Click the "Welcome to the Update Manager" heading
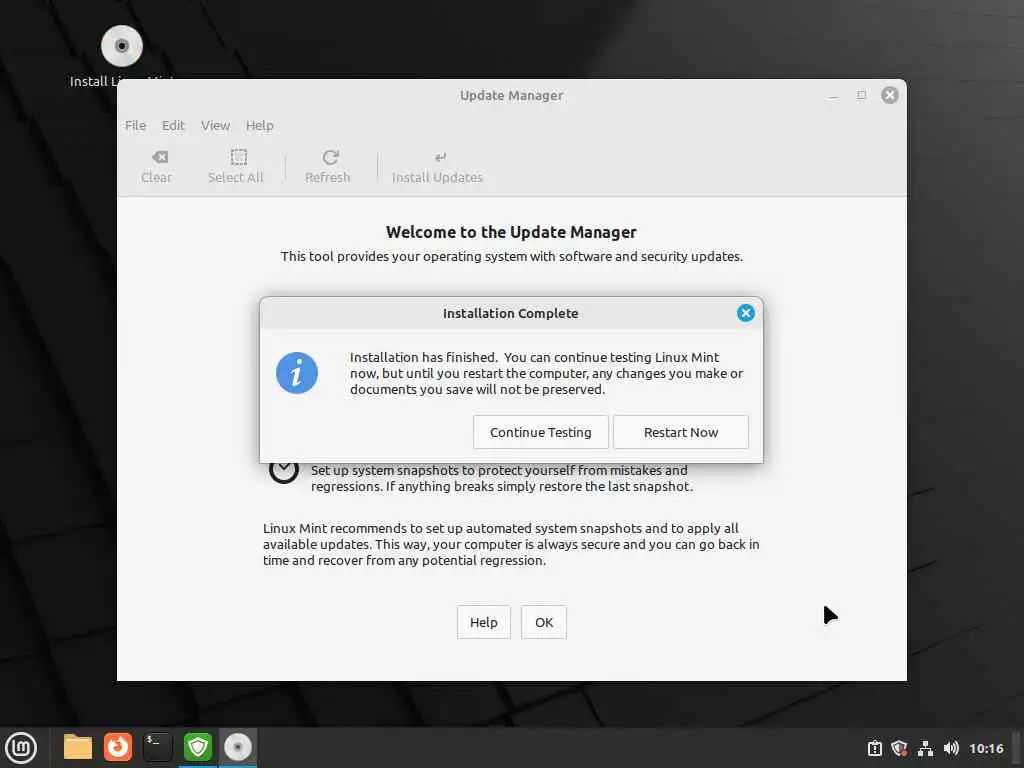Image resolution: width=1024 pixels, height=768 pixels. 511,232
